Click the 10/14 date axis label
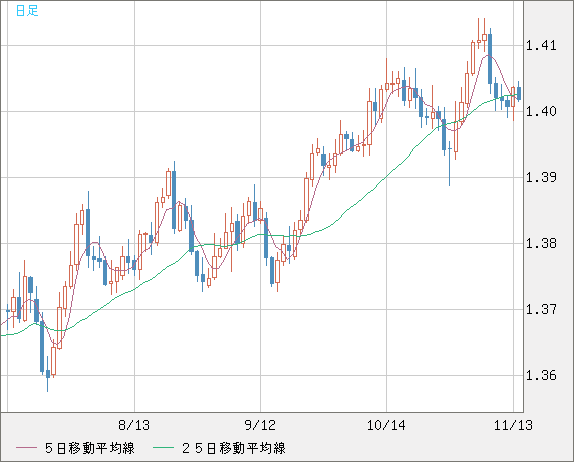Screen dimensions: 574x462 386,425
